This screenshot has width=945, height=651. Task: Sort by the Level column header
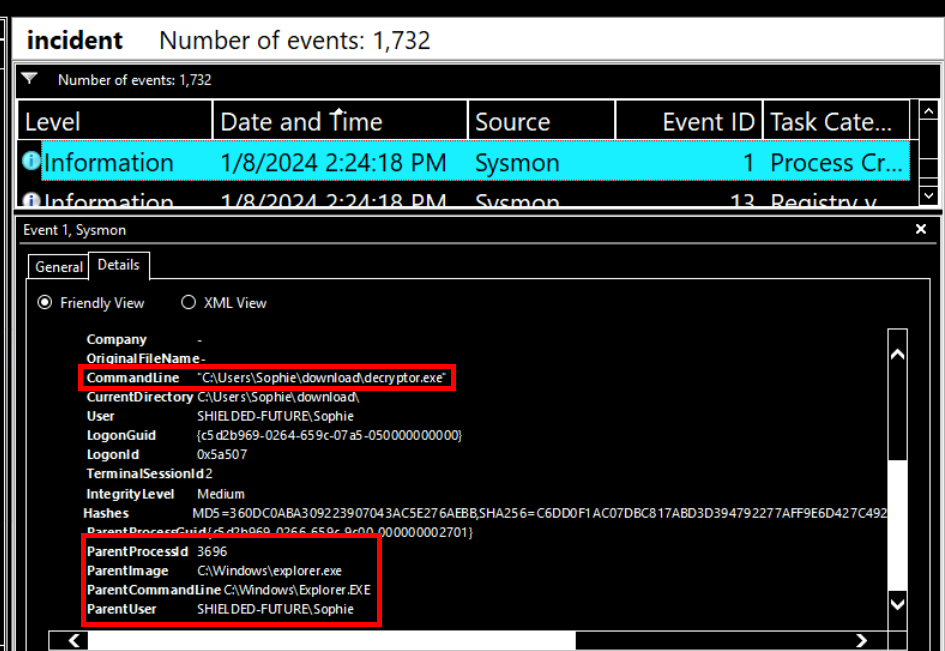pos(114,122)
